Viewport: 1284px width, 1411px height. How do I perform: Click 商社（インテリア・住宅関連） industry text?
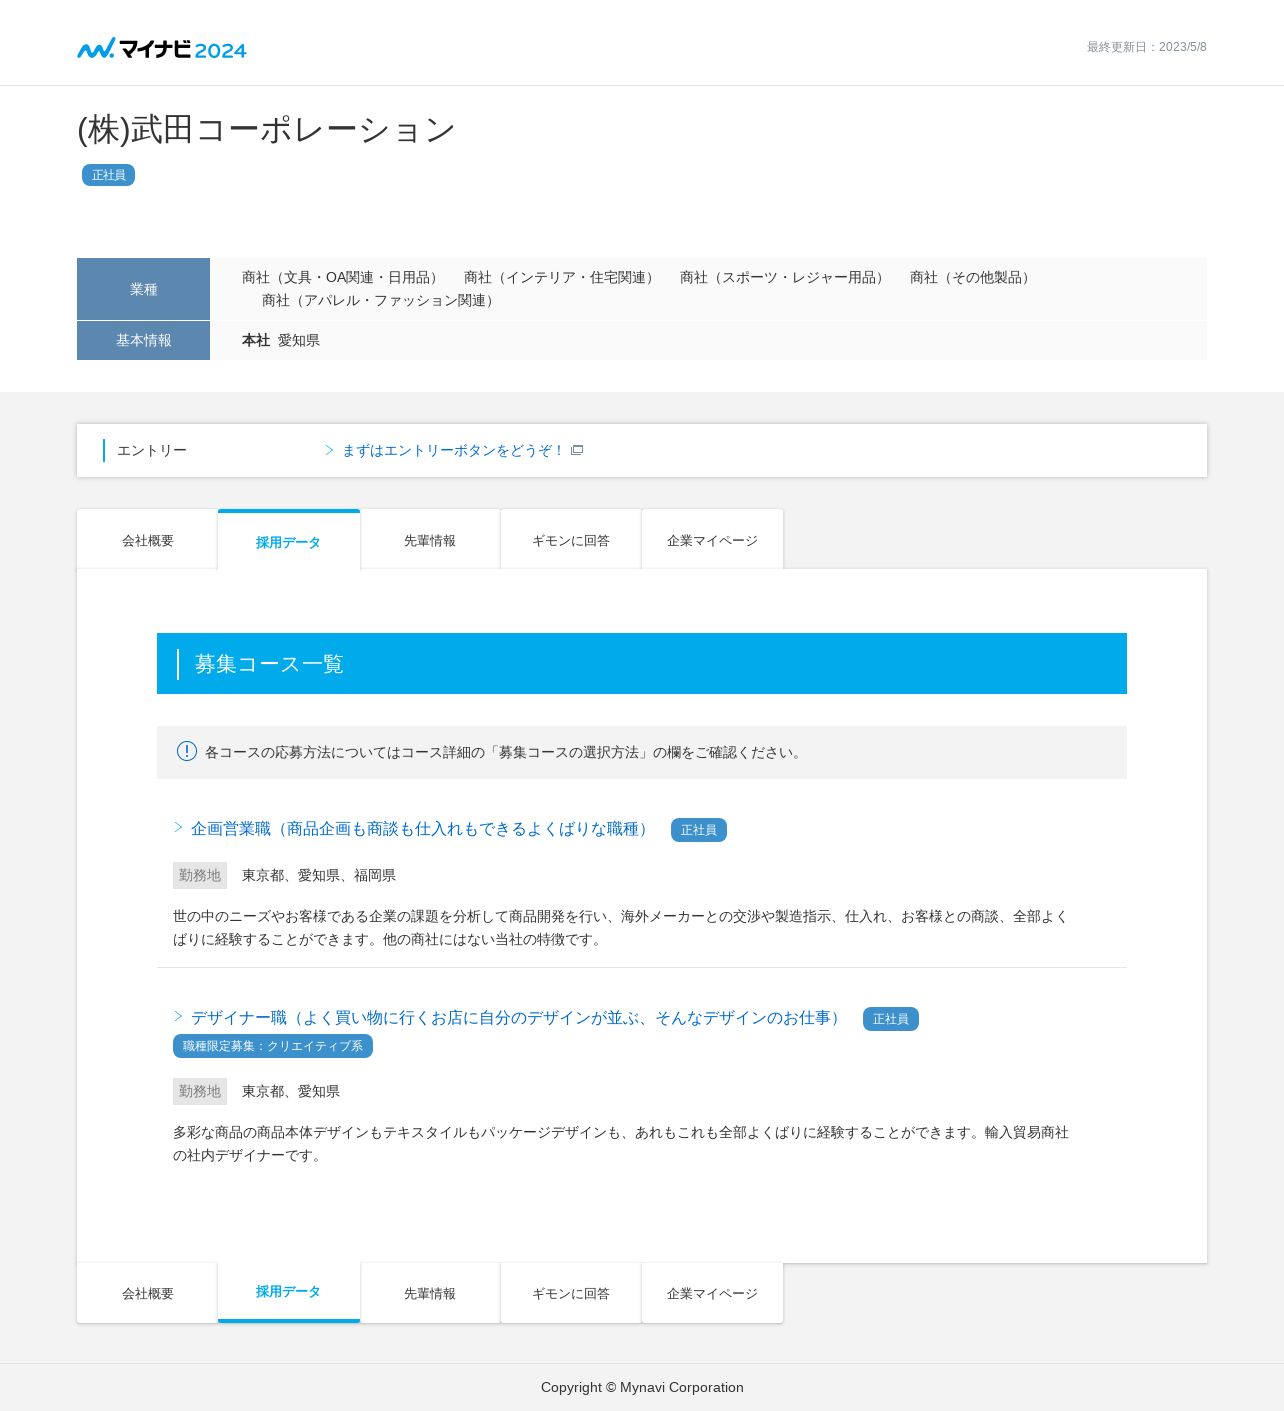pyautogui.click(x=561, y=277)
